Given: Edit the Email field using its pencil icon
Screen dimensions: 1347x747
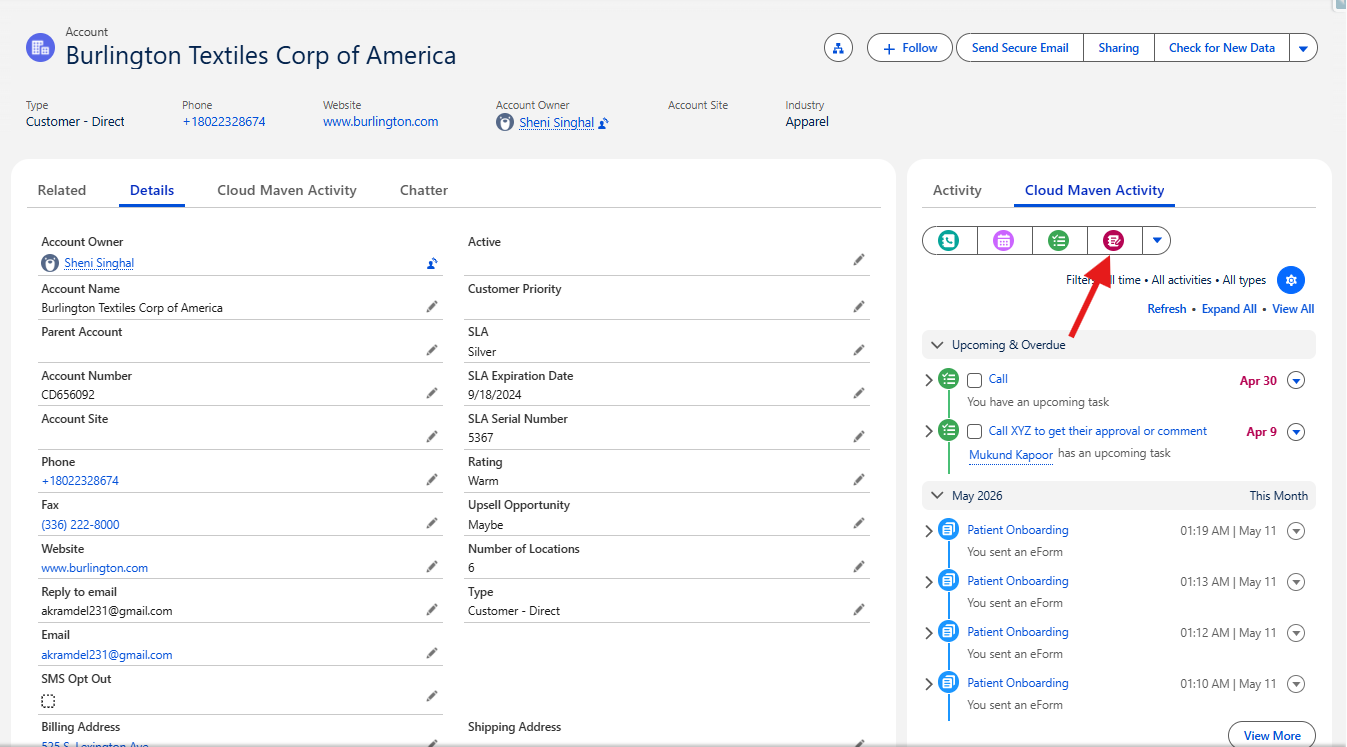Looking at the screenshot, I should click(432, 653).
